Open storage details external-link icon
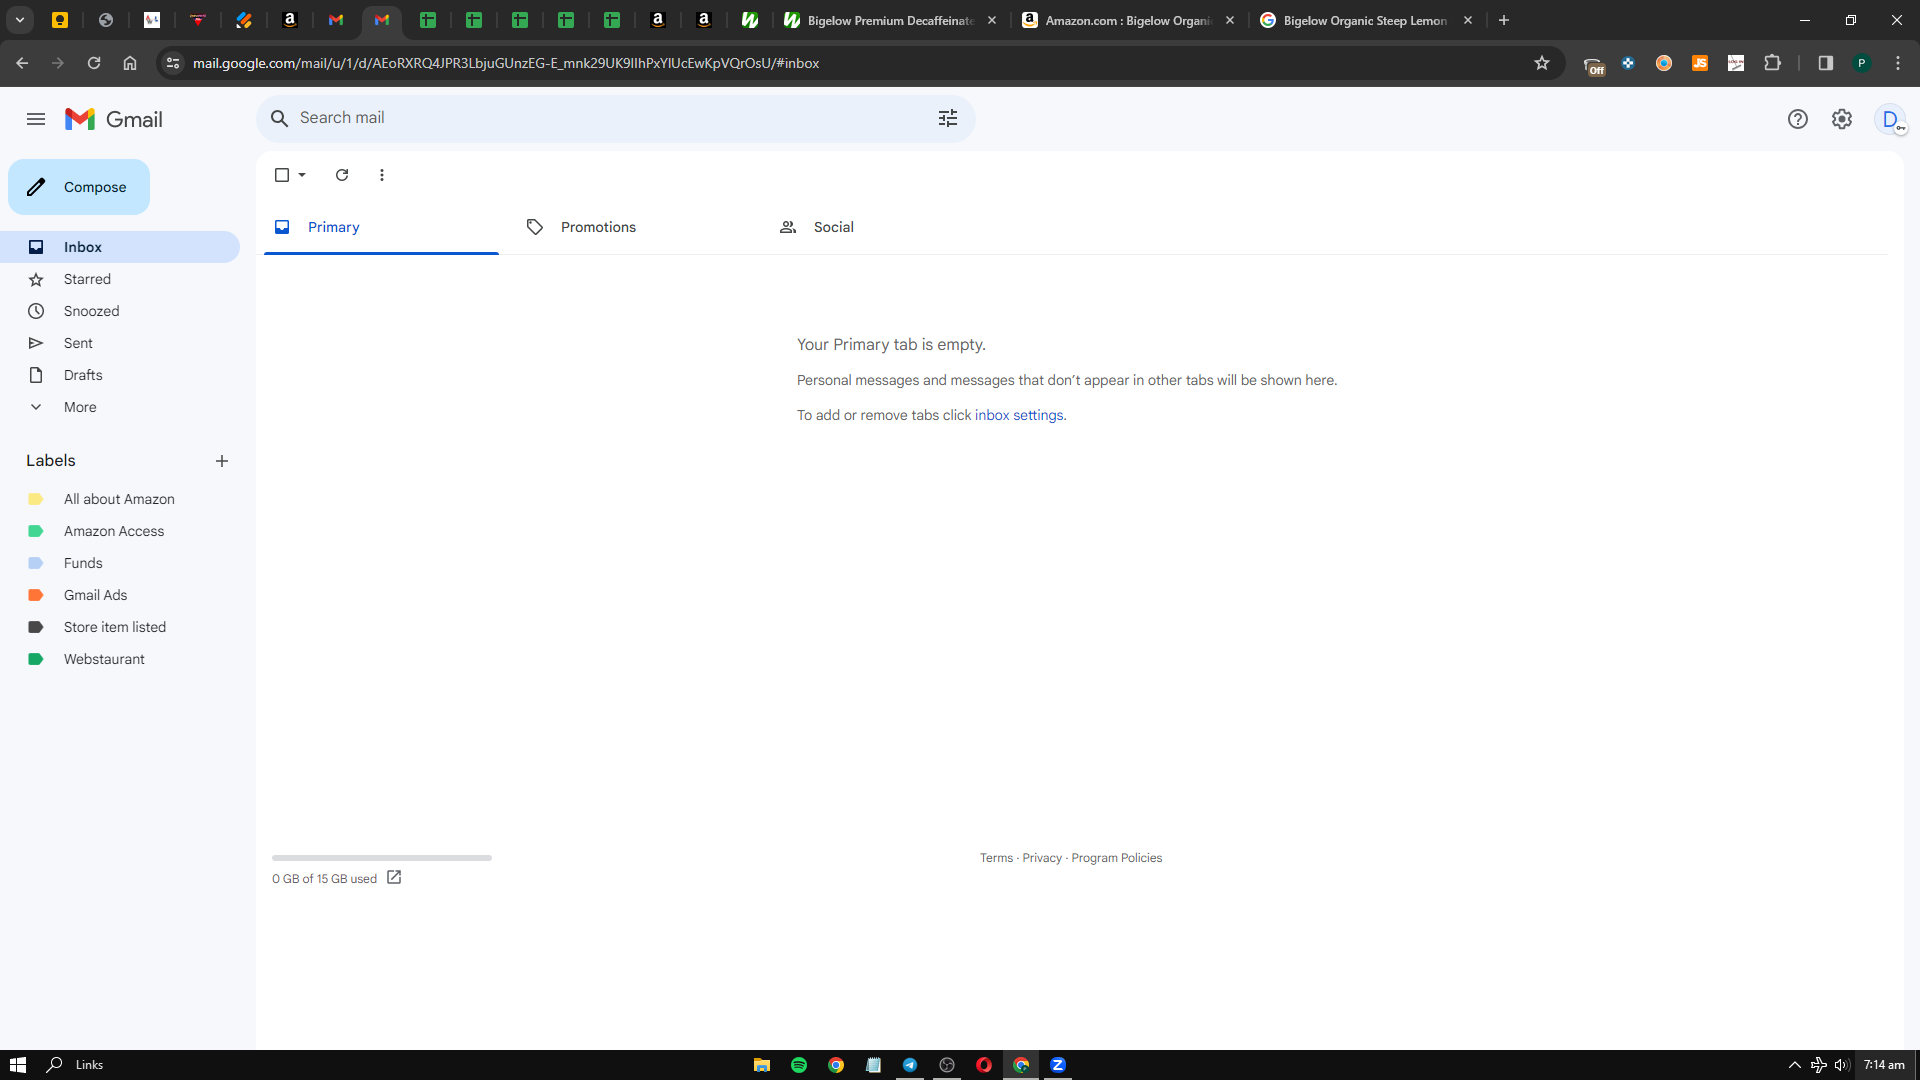Screen dimensions: 1920x1080 point(394,877)
